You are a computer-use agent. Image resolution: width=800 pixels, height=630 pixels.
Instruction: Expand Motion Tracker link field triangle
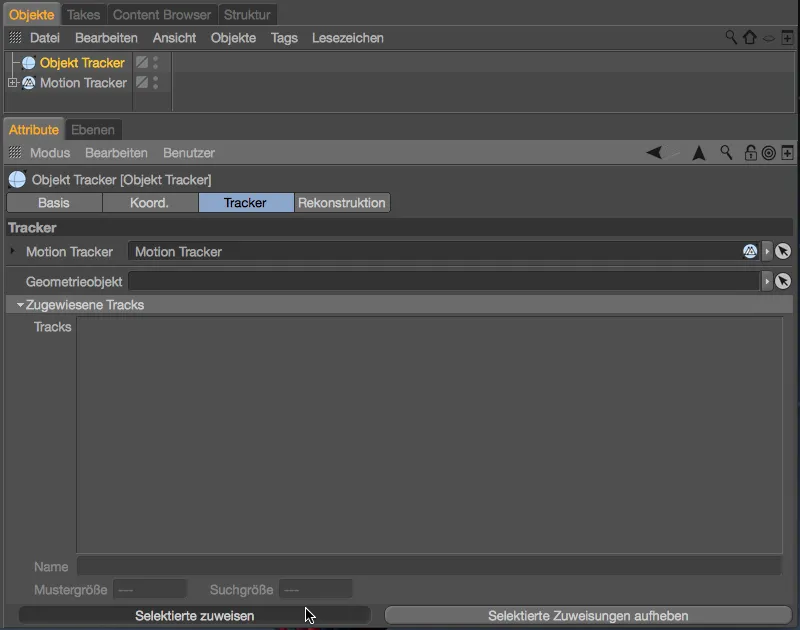tap(13, 250)
